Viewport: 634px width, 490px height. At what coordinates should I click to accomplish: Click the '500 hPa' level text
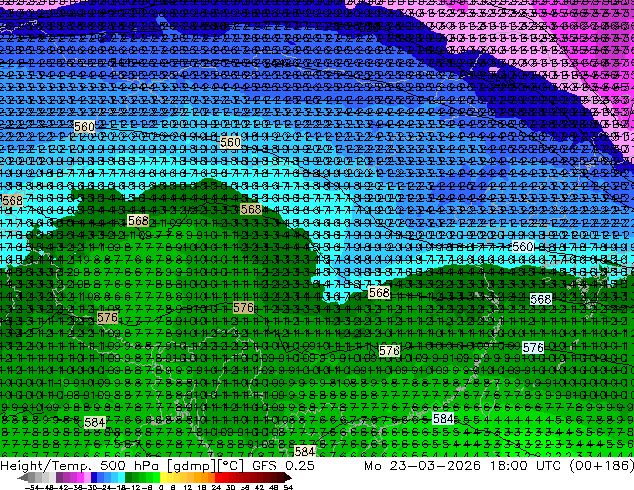130,465
